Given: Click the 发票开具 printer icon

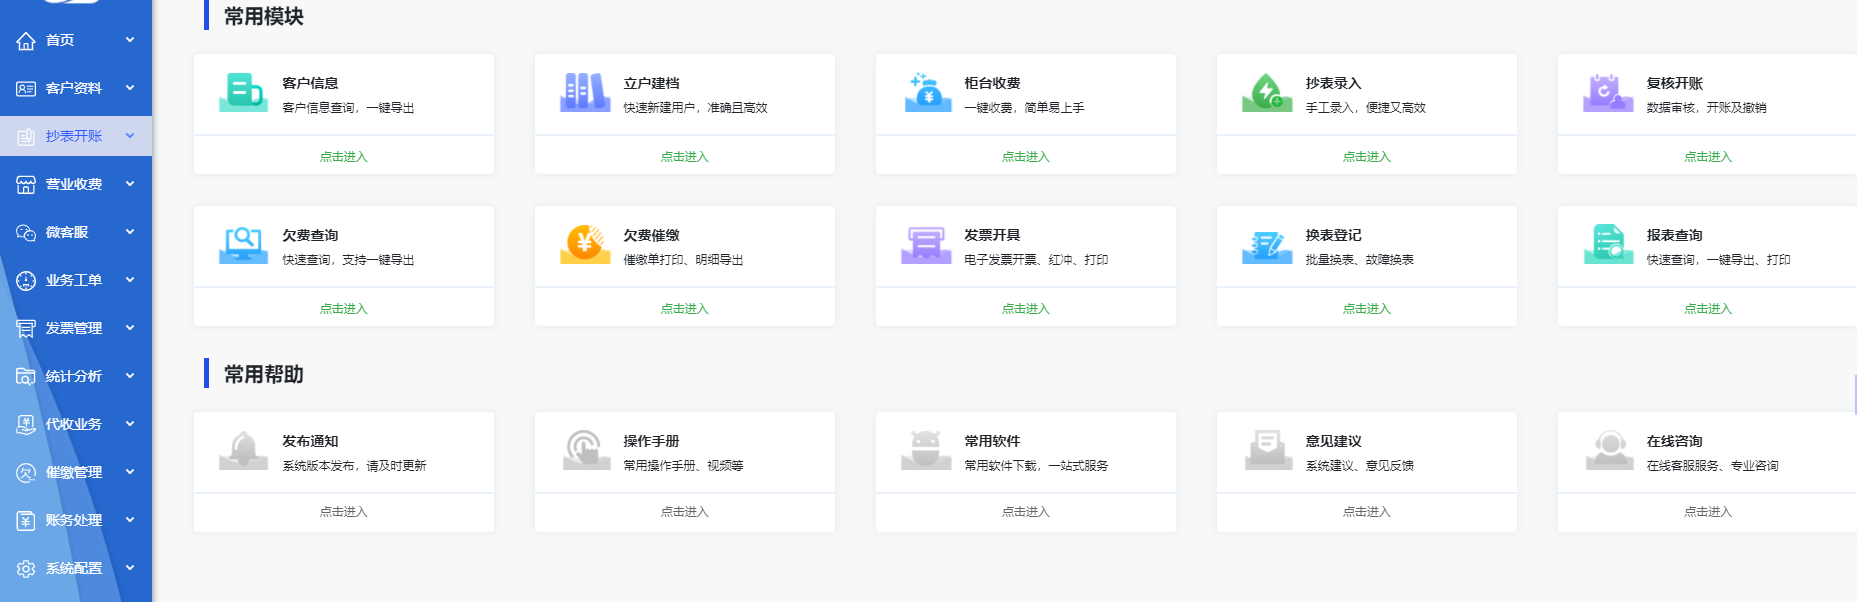Looking at the screenshot, I should click(x=927, y=244).
